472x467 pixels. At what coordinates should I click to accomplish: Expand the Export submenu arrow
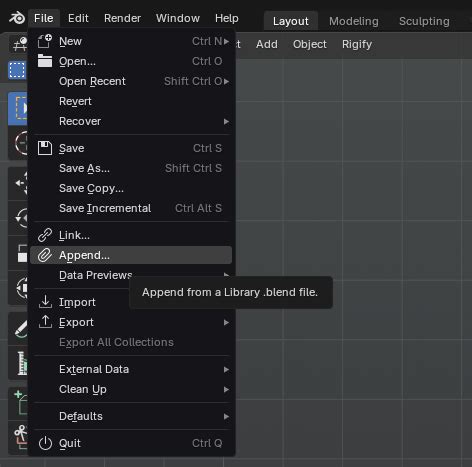point(226,322)
